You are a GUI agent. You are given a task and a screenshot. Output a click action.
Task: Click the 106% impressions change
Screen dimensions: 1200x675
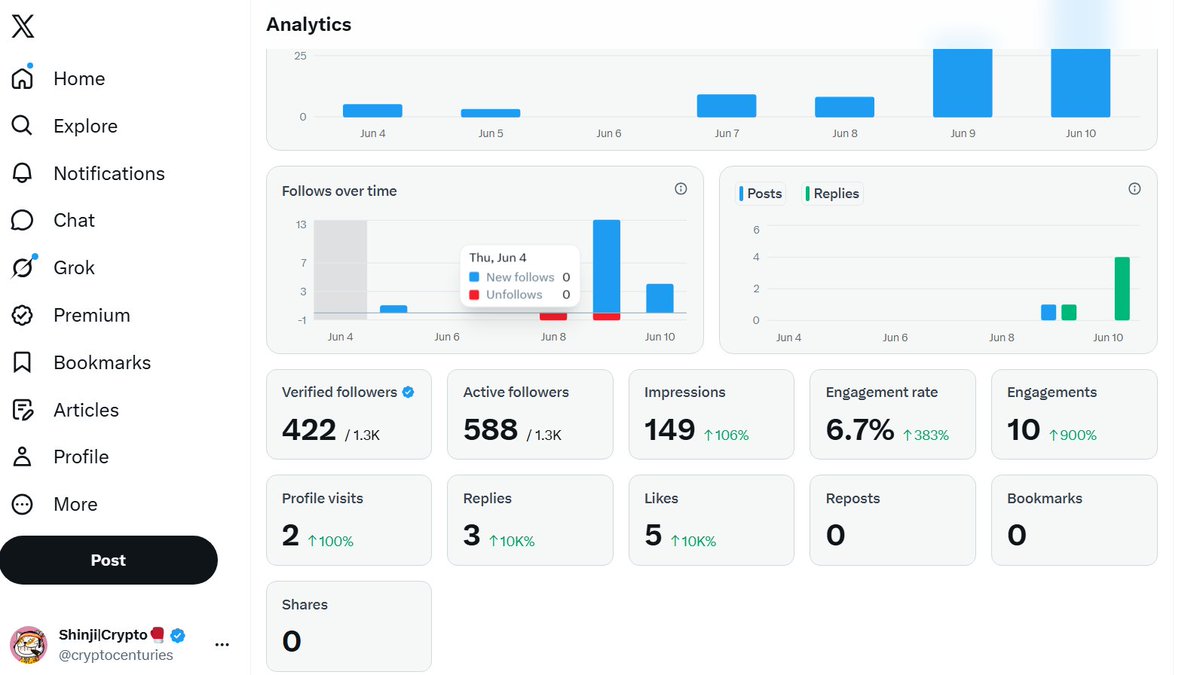[726, 435]
